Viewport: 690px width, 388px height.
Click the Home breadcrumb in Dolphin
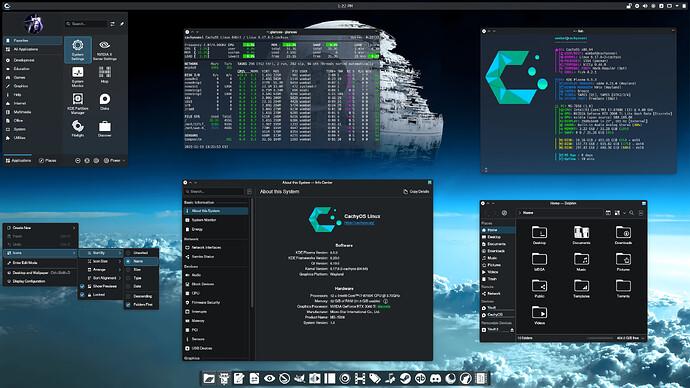coord(528,212)
